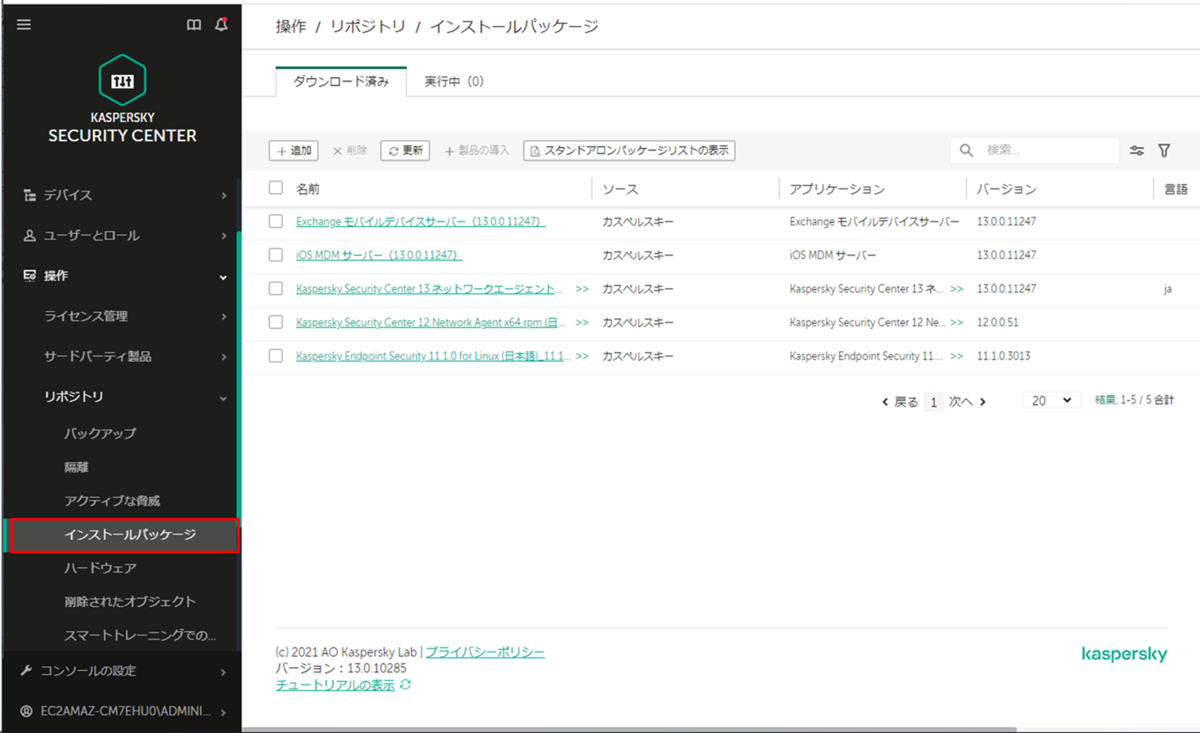Open the notifications bell icon

point(221,25)
